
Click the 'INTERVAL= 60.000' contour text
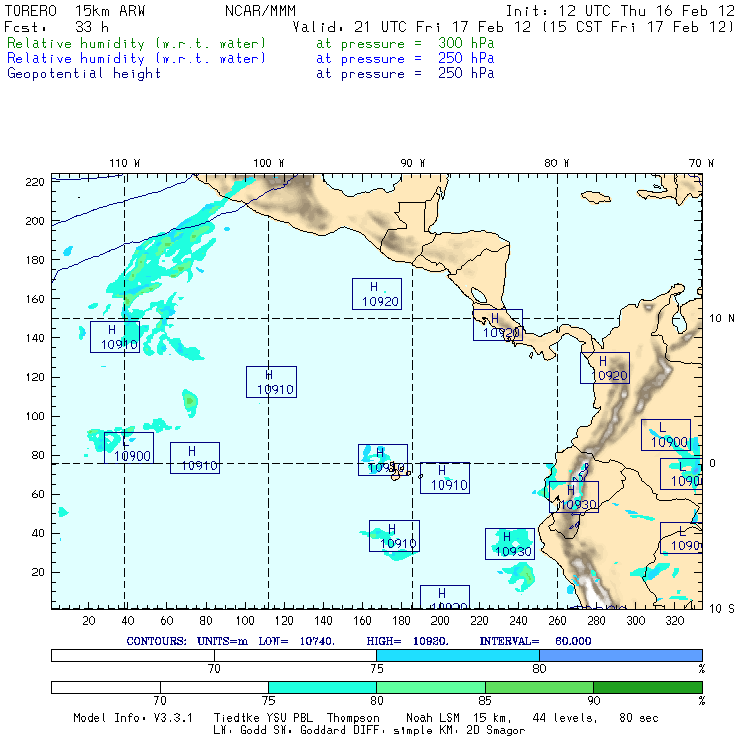535,641
